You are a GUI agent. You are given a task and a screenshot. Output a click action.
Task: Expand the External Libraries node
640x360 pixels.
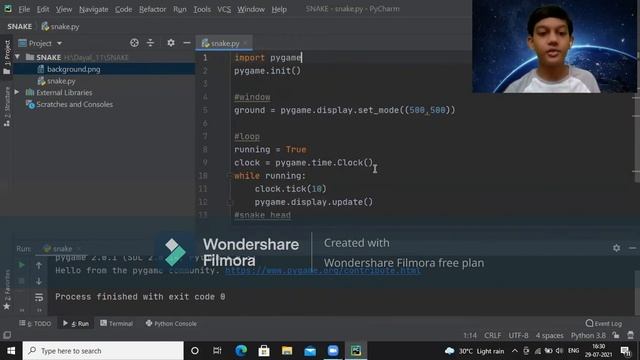click(x=17, y=92)
